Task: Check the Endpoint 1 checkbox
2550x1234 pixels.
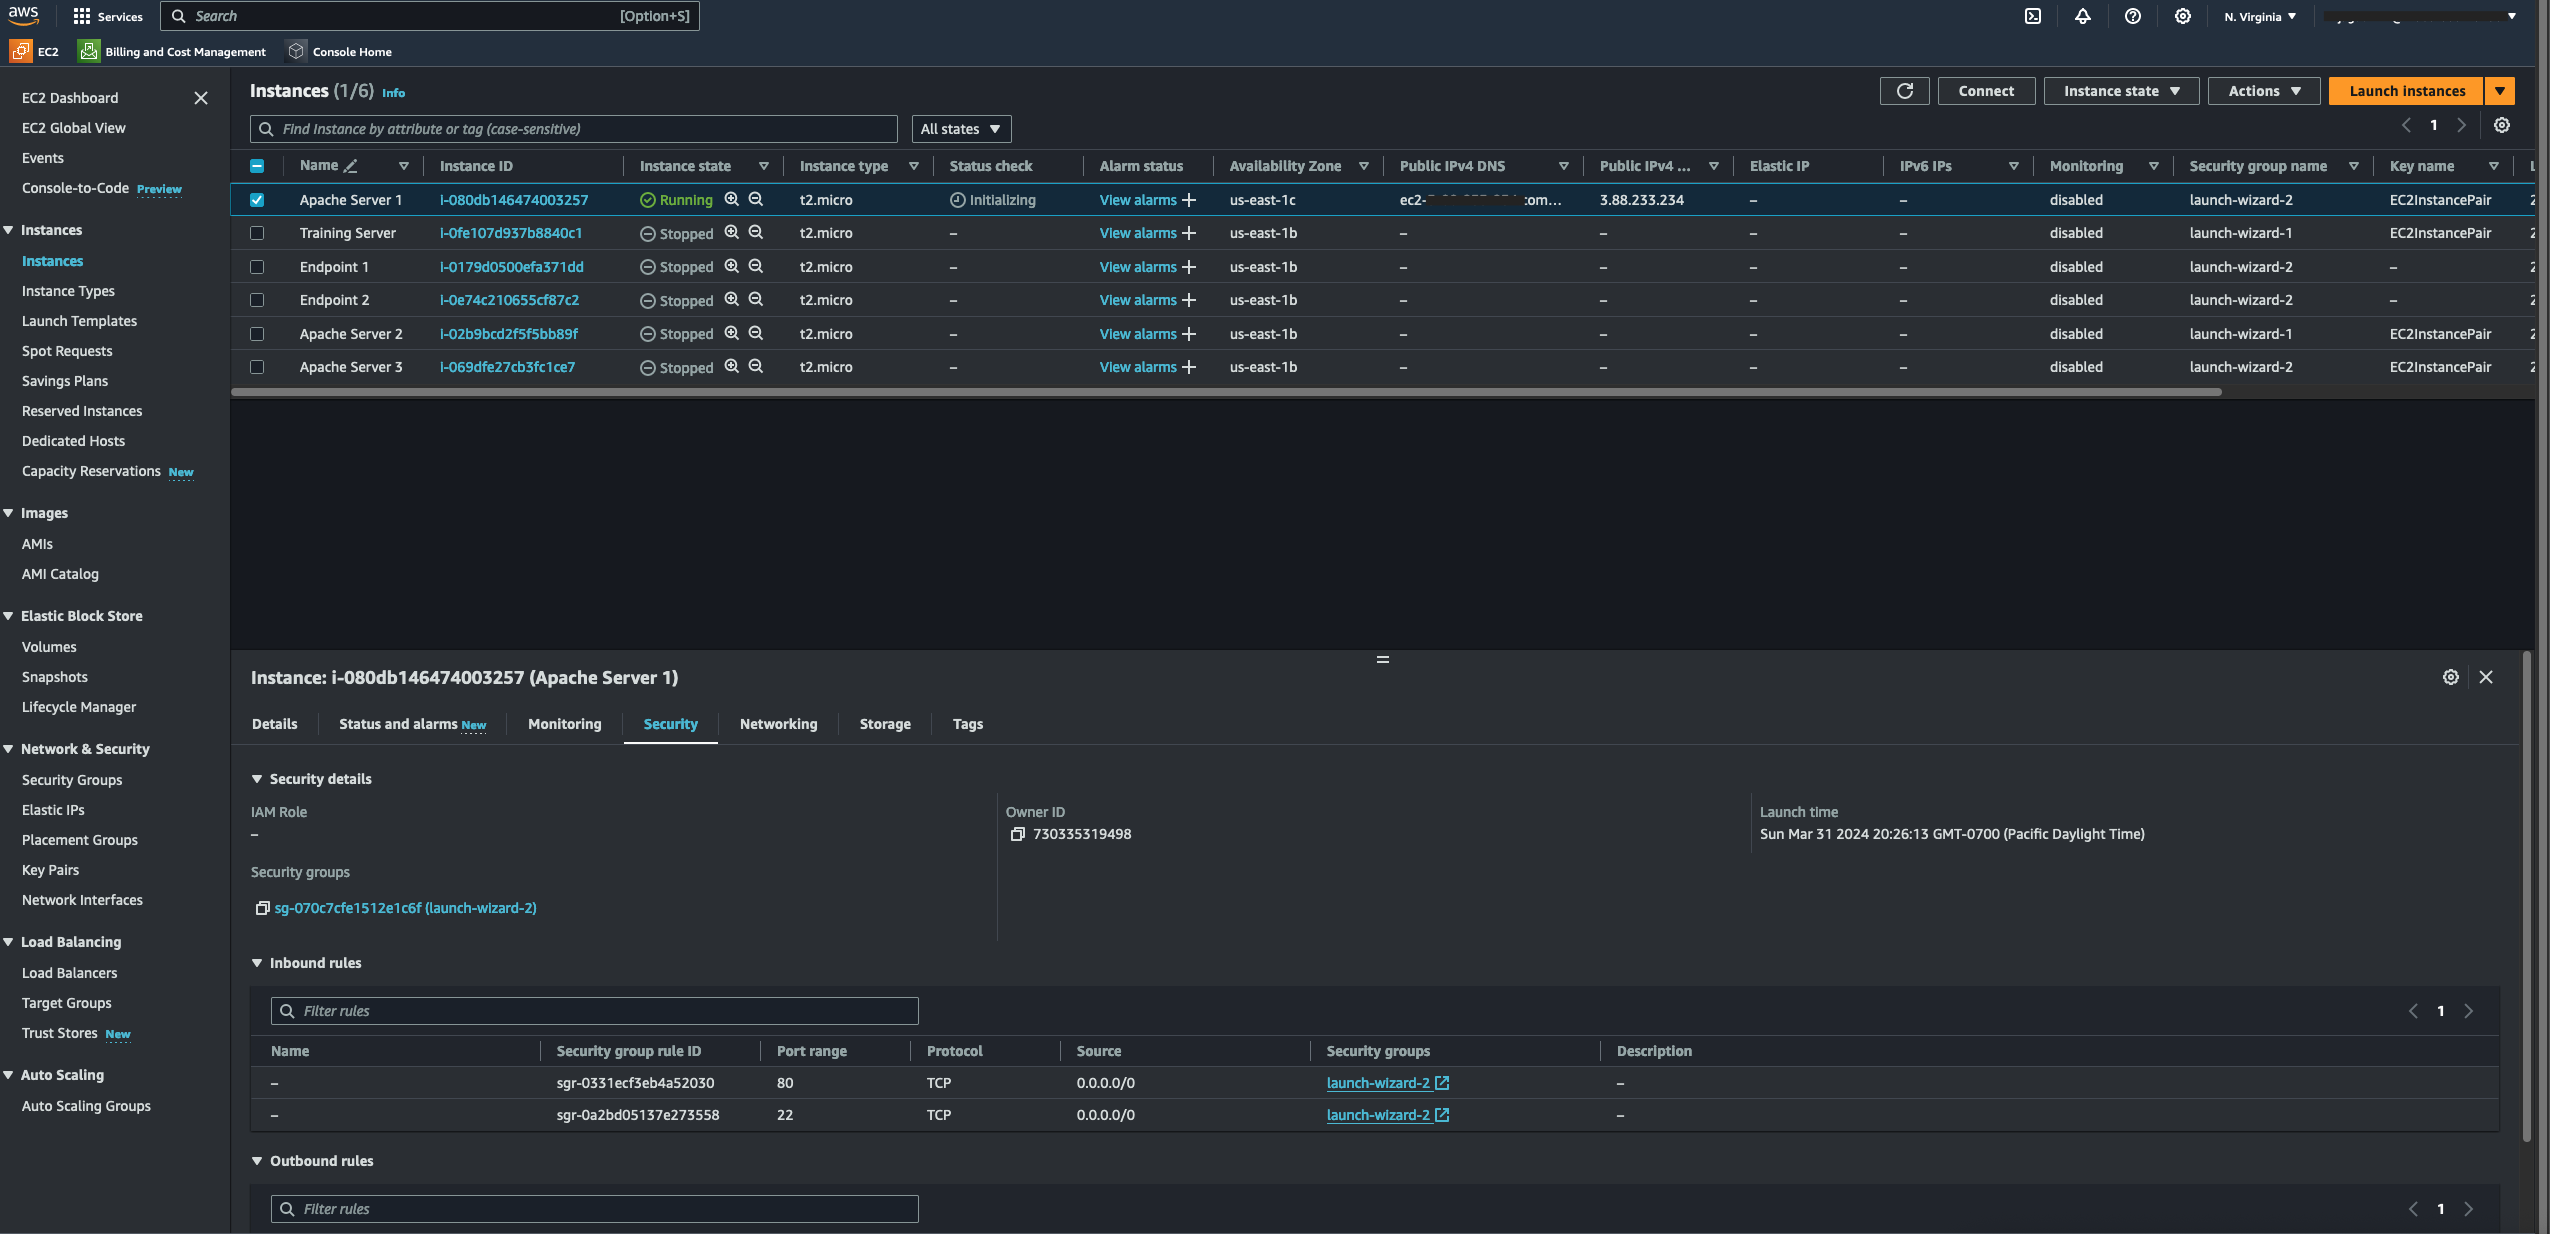Action: [257, 267]
